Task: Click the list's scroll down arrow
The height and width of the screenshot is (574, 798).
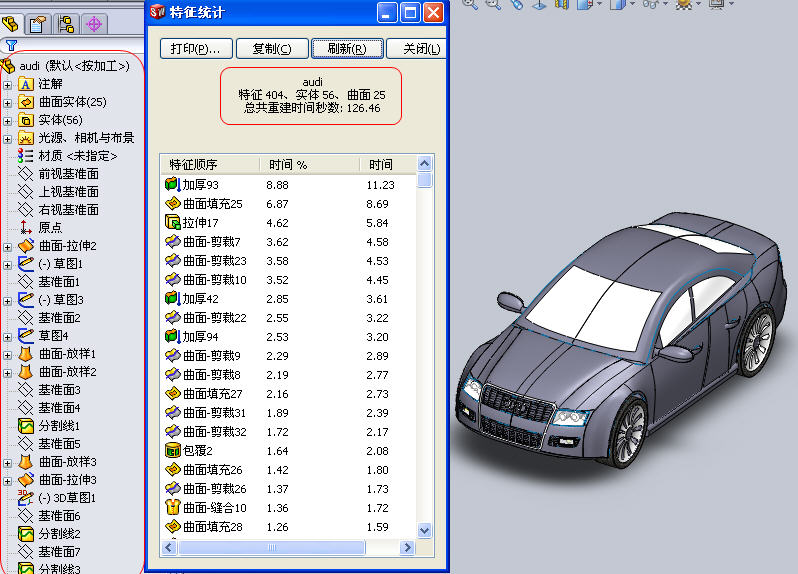Action: 424,530
